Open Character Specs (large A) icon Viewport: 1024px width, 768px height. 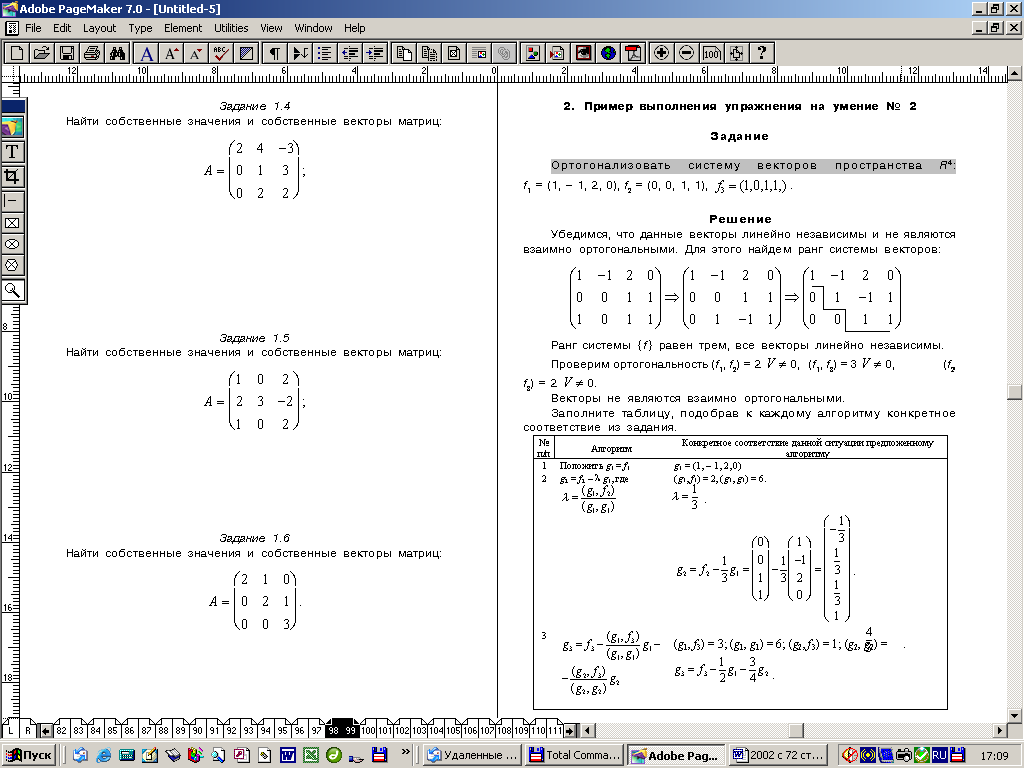coord(147,53)
